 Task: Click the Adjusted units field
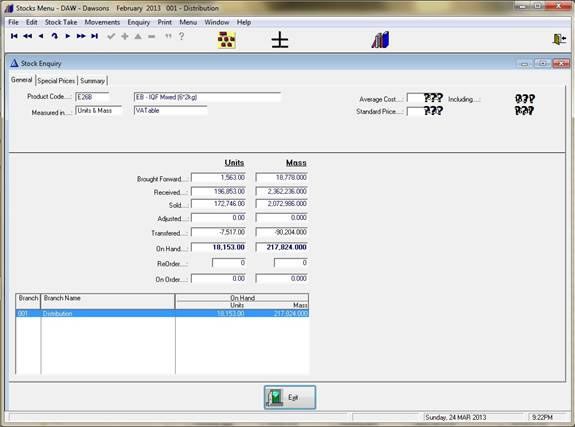tap(218, 218)
